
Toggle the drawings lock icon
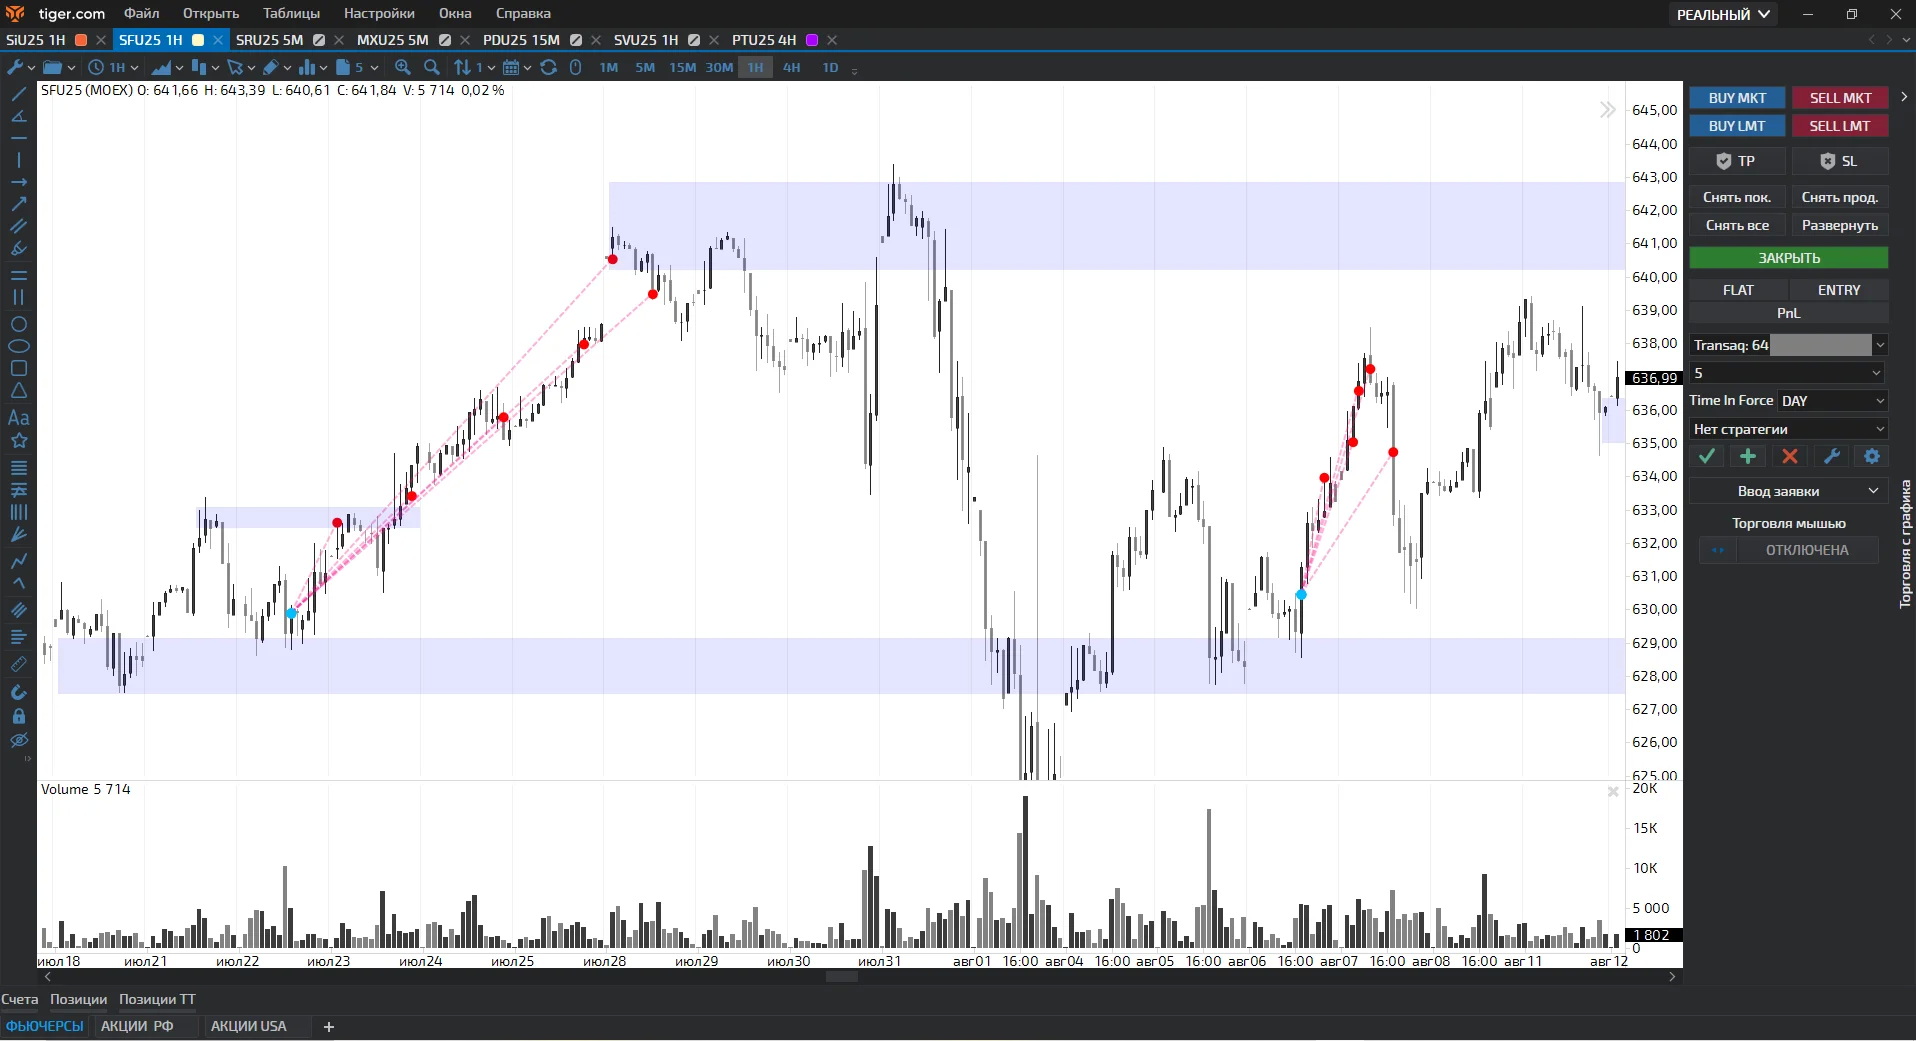(18, 716)
